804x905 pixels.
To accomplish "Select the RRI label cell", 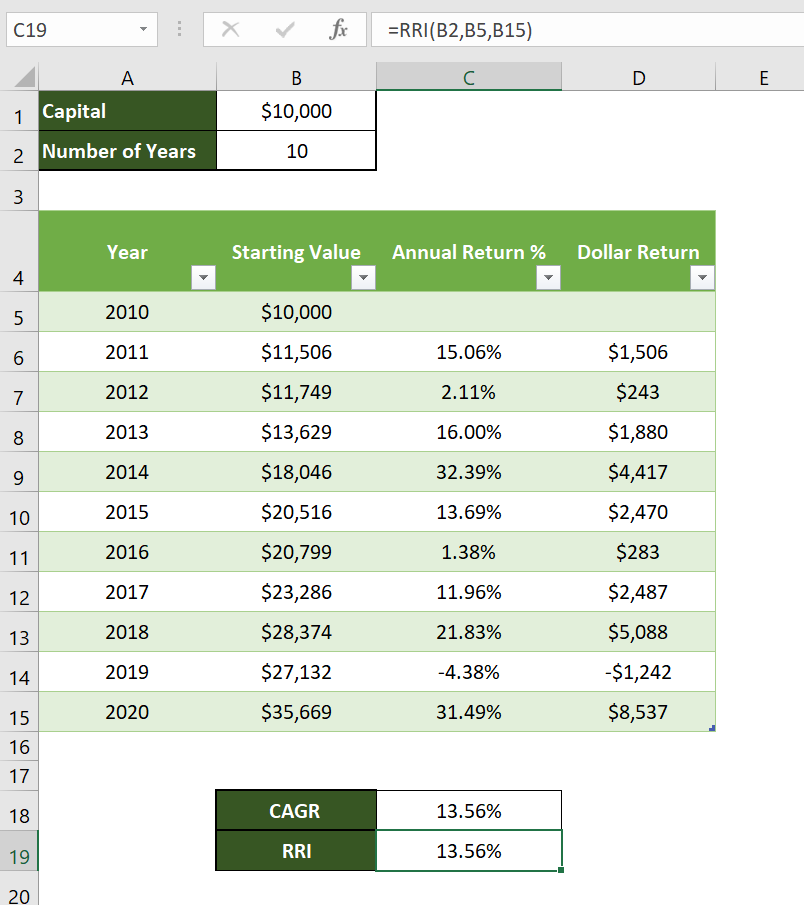I will pos(296,851).
